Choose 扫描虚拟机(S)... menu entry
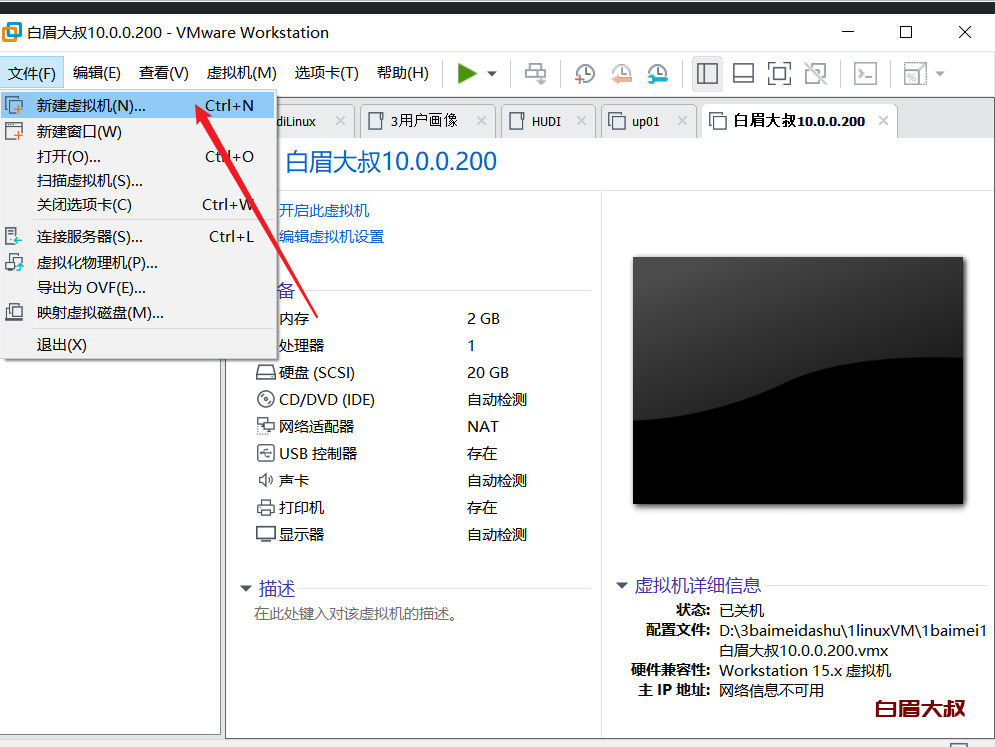 138,181
